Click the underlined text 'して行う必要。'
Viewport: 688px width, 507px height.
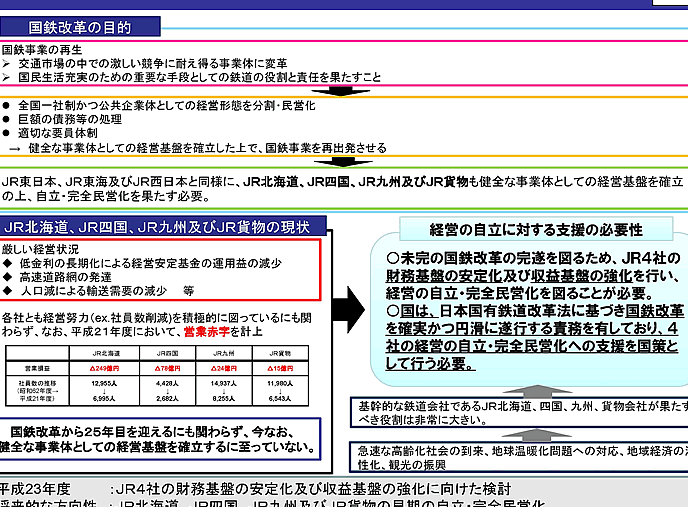(x=430, y=363)
